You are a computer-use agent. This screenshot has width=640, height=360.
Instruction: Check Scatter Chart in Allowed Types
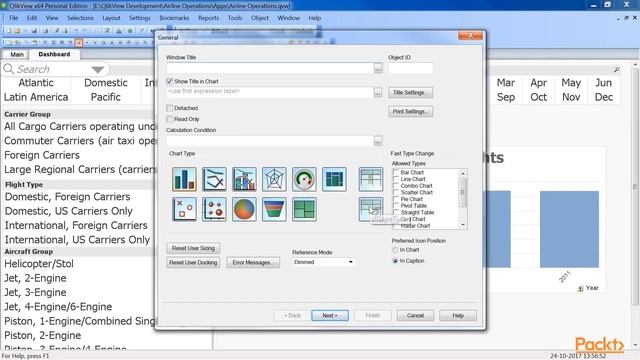(x=396, y=192)
